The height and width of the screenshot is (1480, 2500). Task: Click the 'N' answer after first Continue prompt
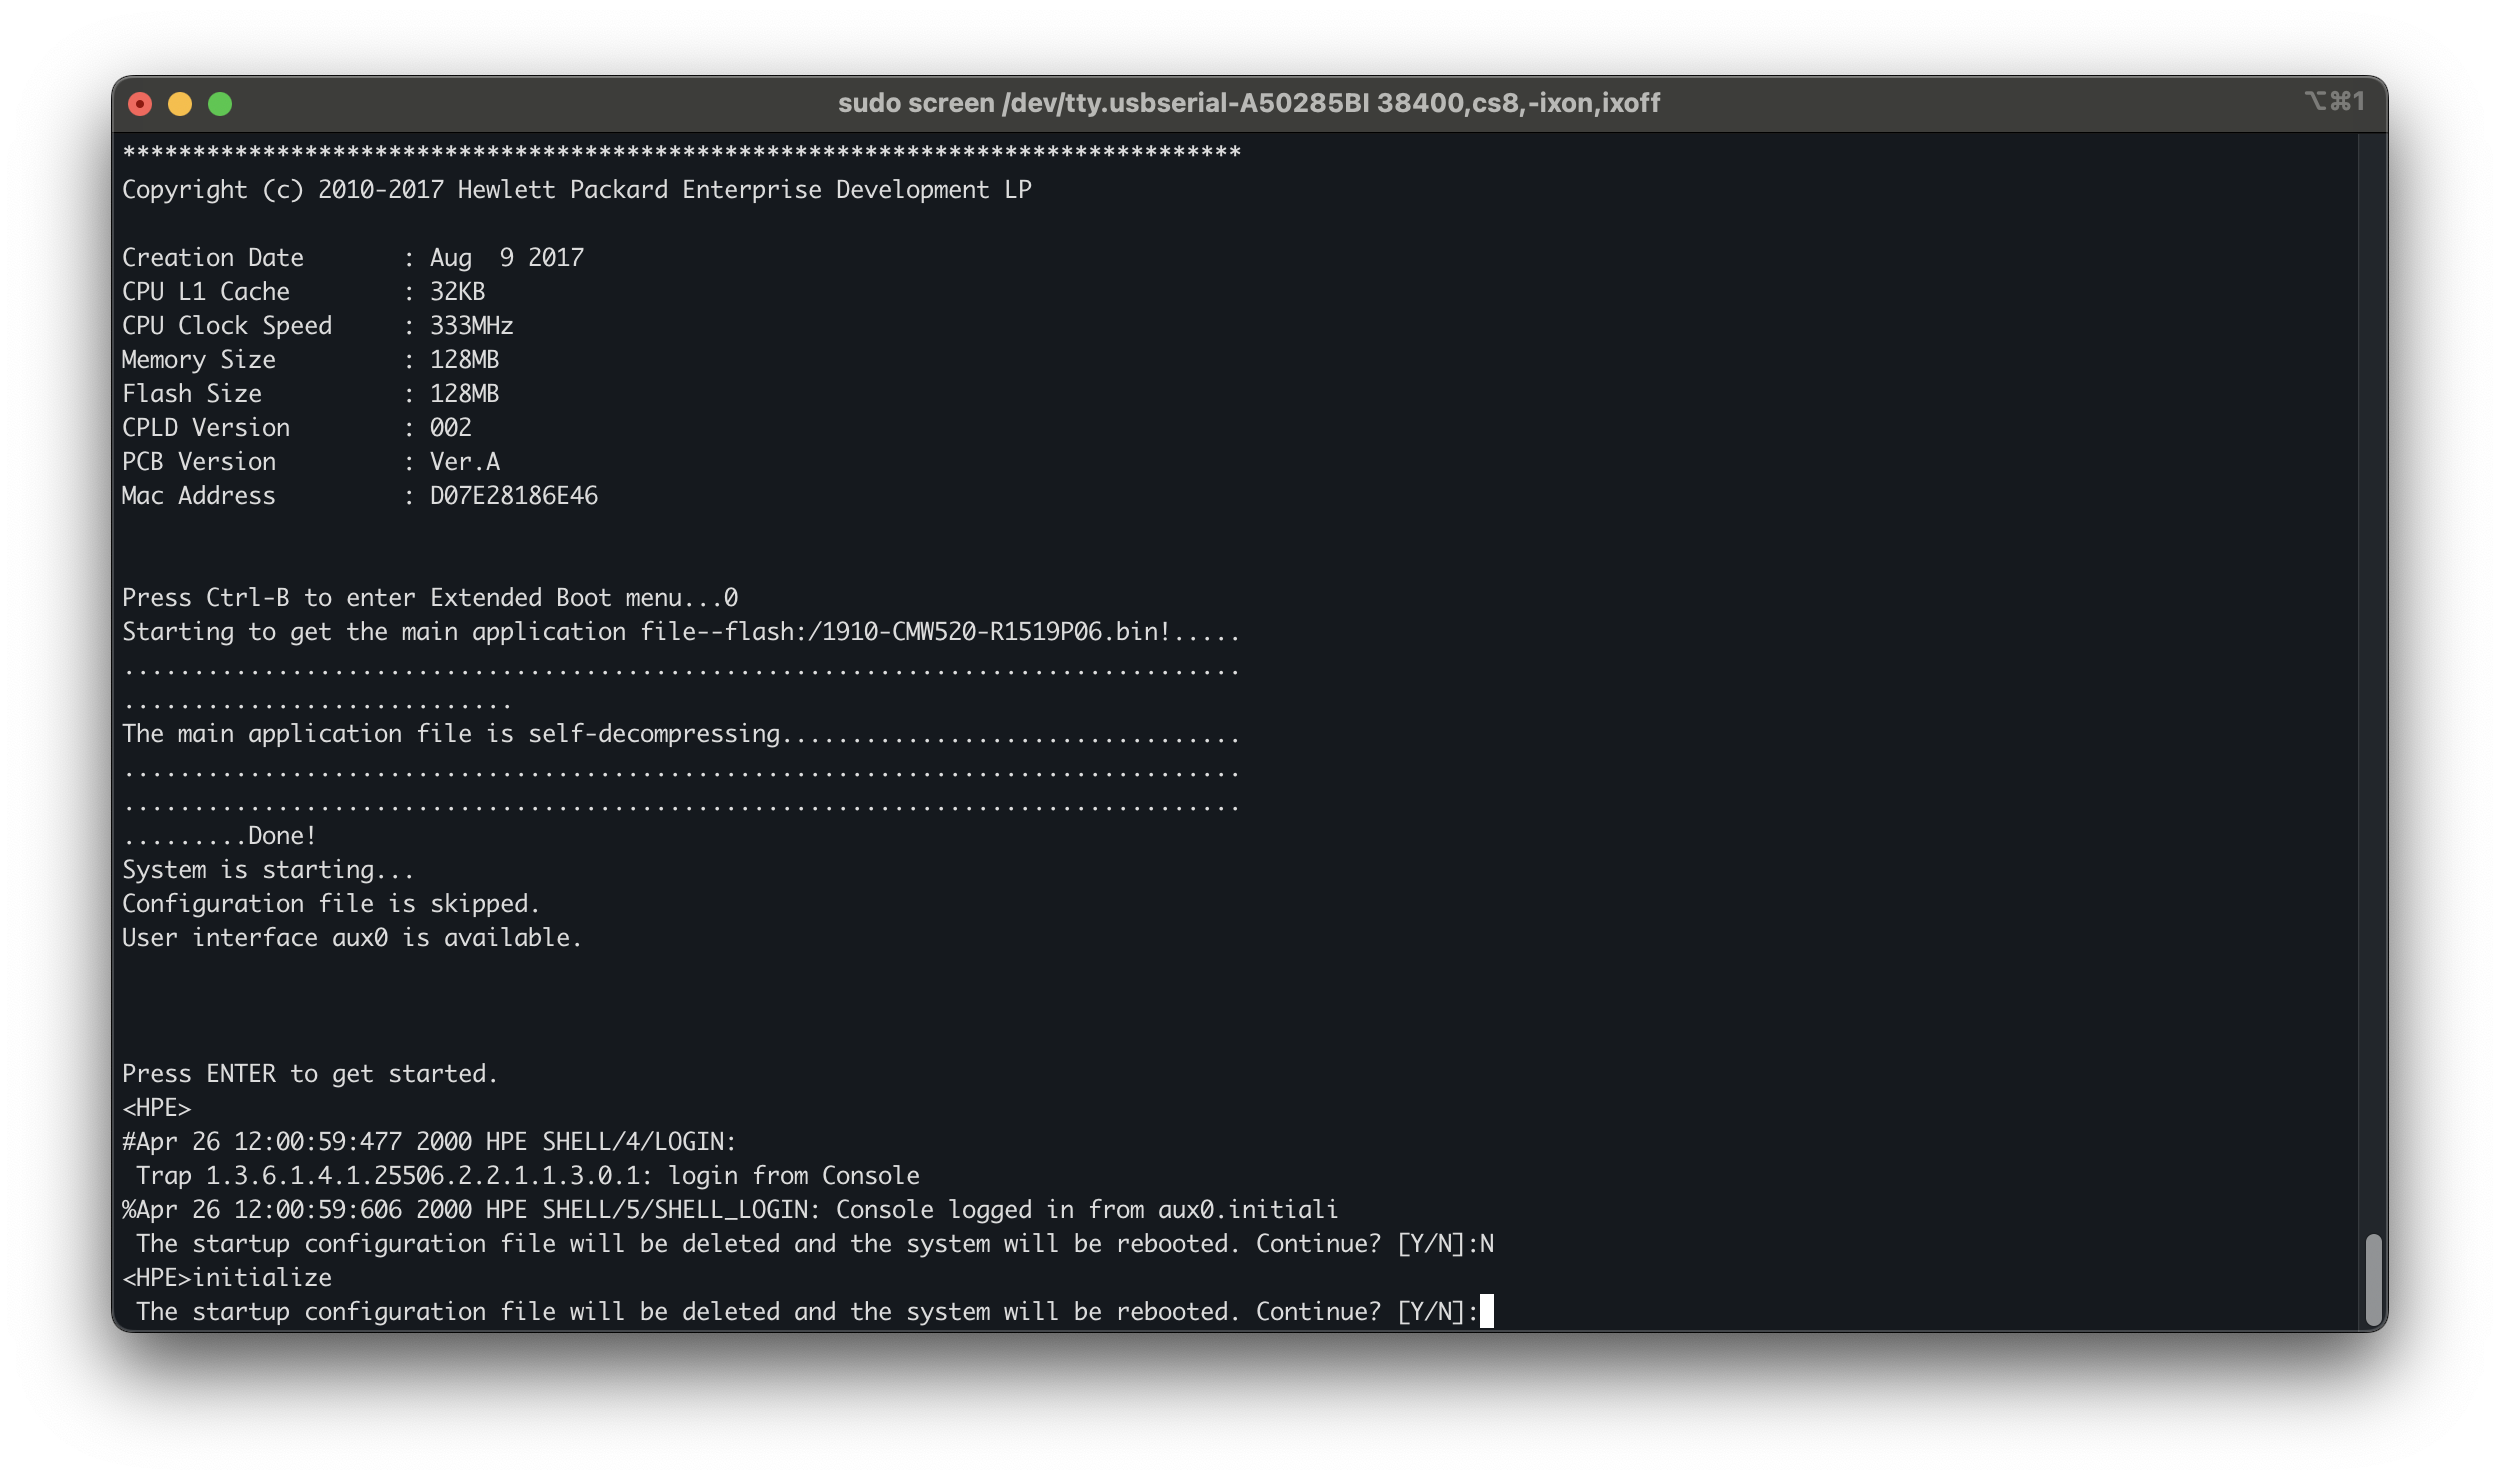point(1486,1244)
